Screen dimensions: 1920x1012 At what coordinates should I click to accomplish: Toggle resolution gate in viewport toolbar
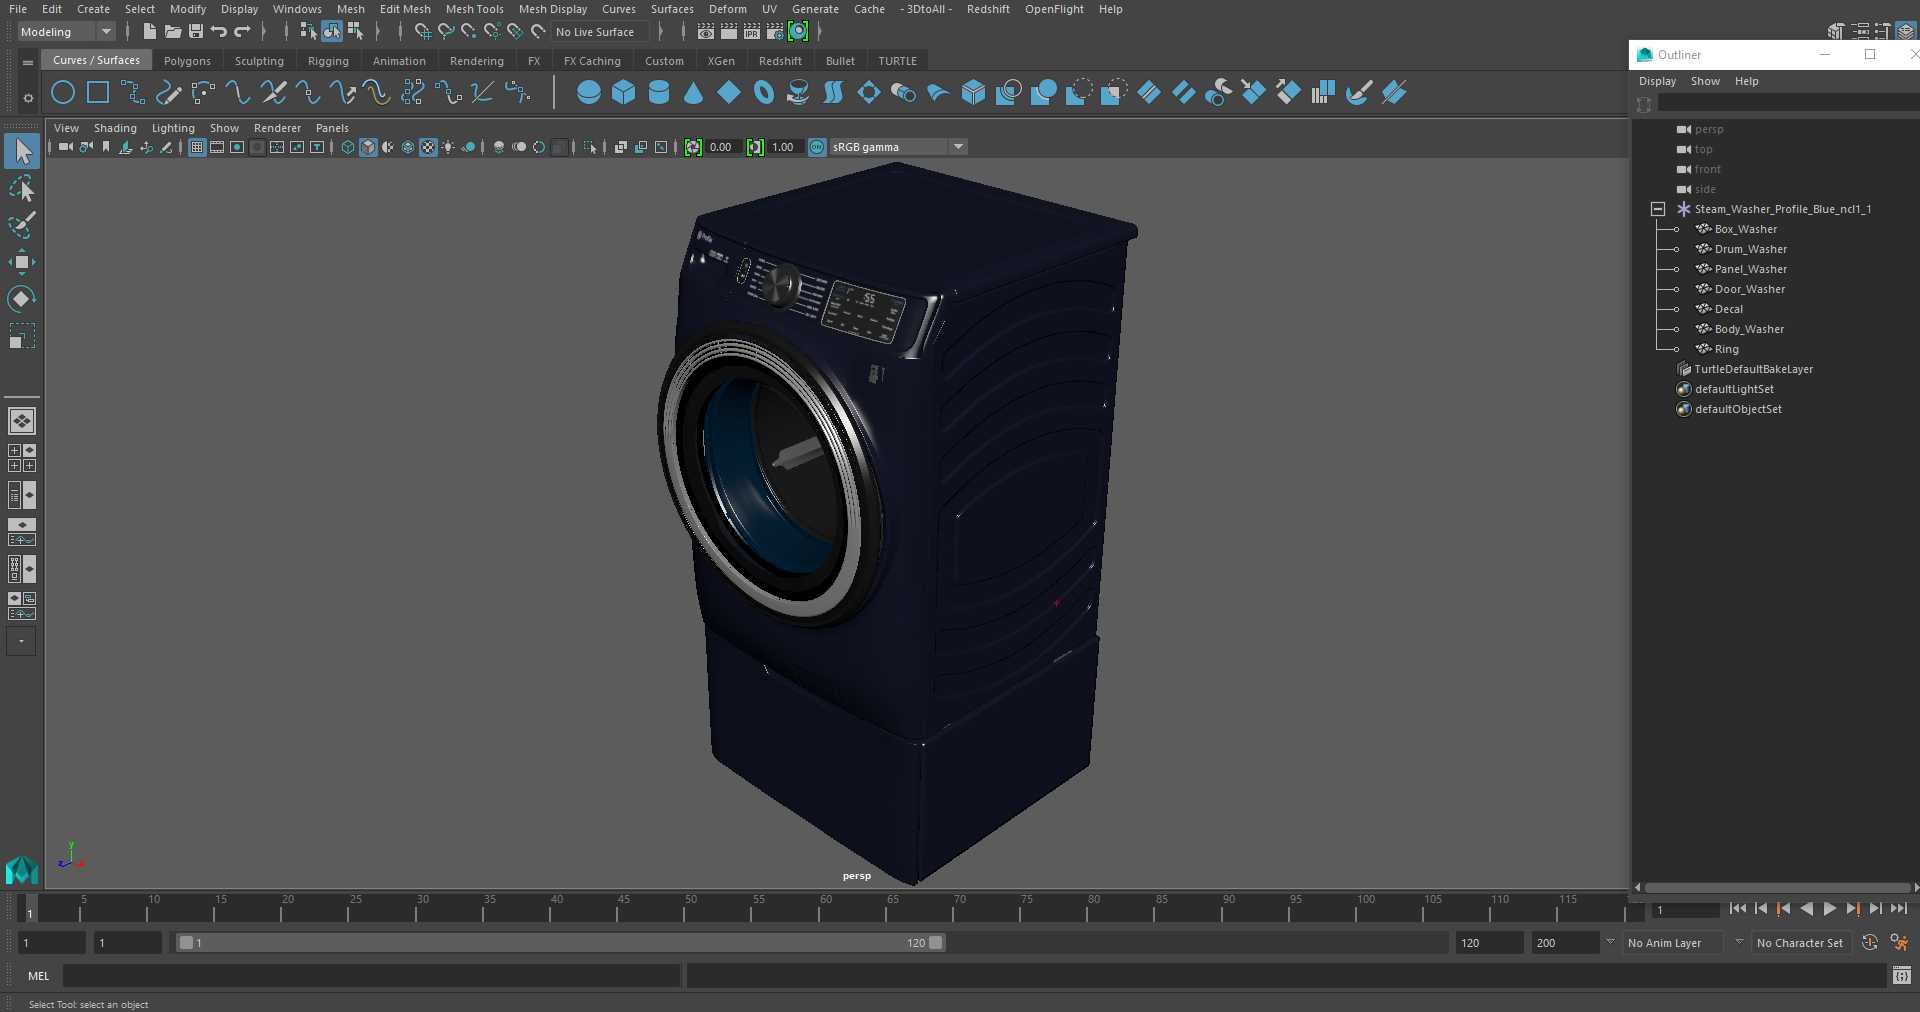tap(237, 147)
